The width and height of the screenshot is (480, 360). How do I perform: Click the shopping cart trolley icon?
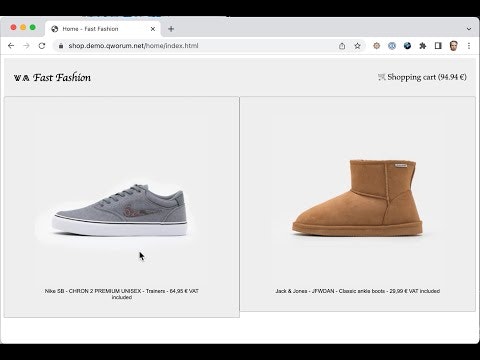381,77
